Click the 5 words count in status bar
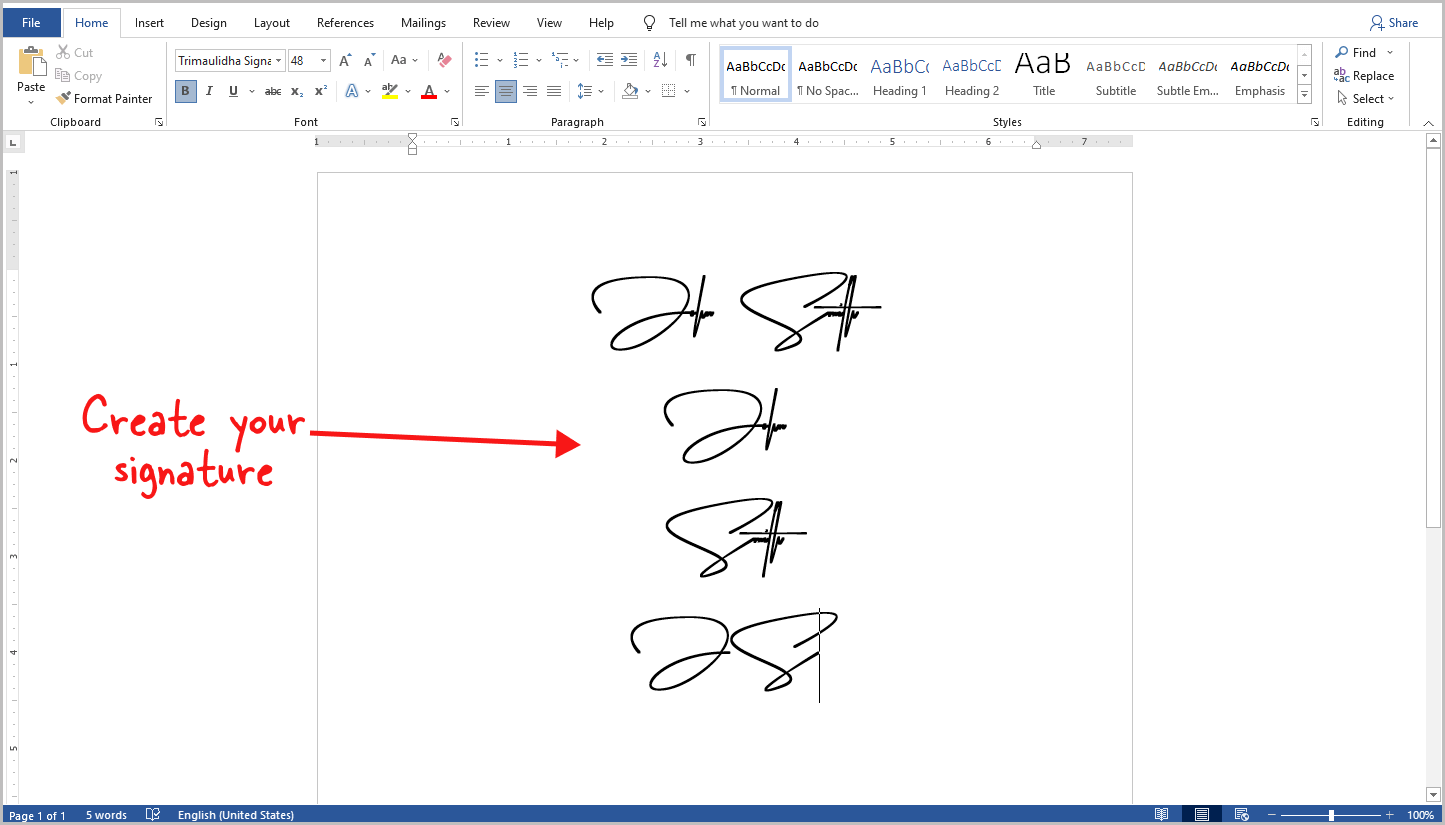 point(106,814)
